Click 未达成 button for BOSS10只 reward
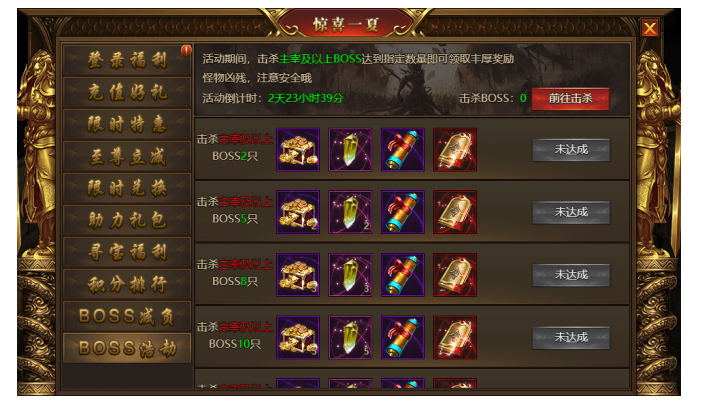Screen dimensions: 706x406 571,337
